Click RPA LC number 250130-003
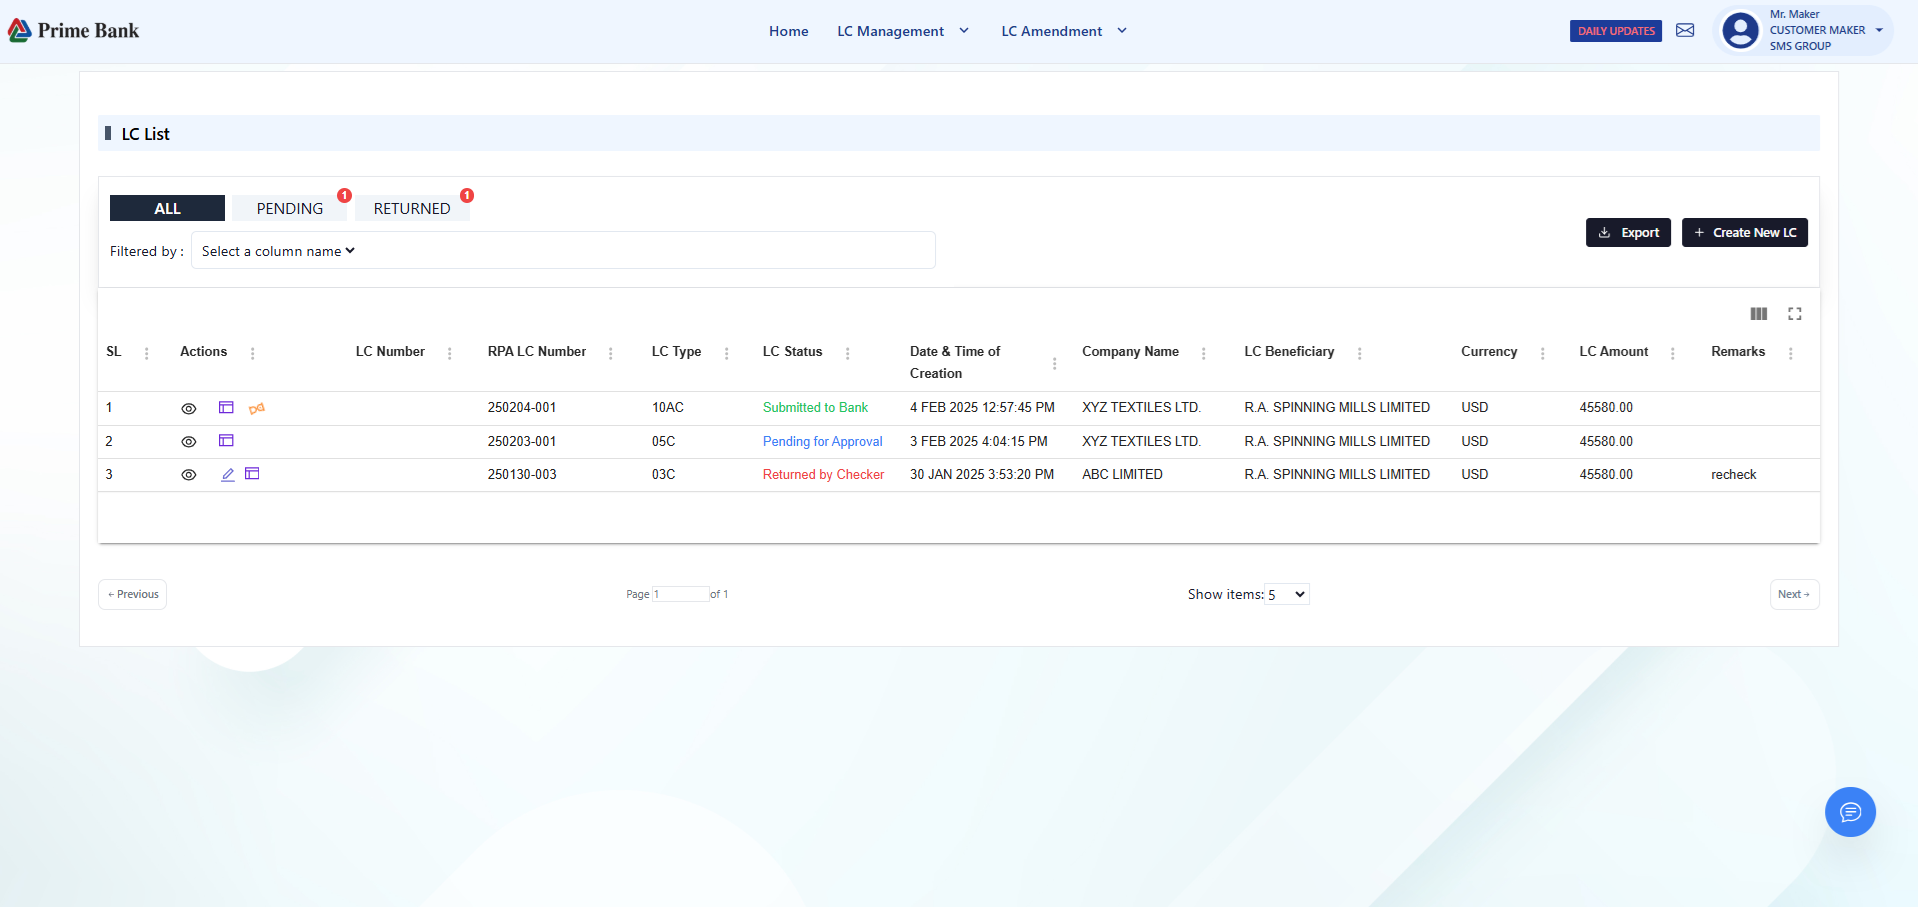The width and height of the screenshot is (1918, 907). click(522, 475)
